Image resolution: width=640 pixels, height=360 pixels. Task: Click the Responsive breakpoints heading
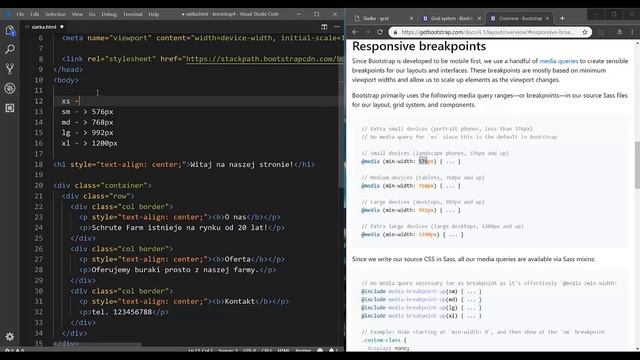click(419, 46)
